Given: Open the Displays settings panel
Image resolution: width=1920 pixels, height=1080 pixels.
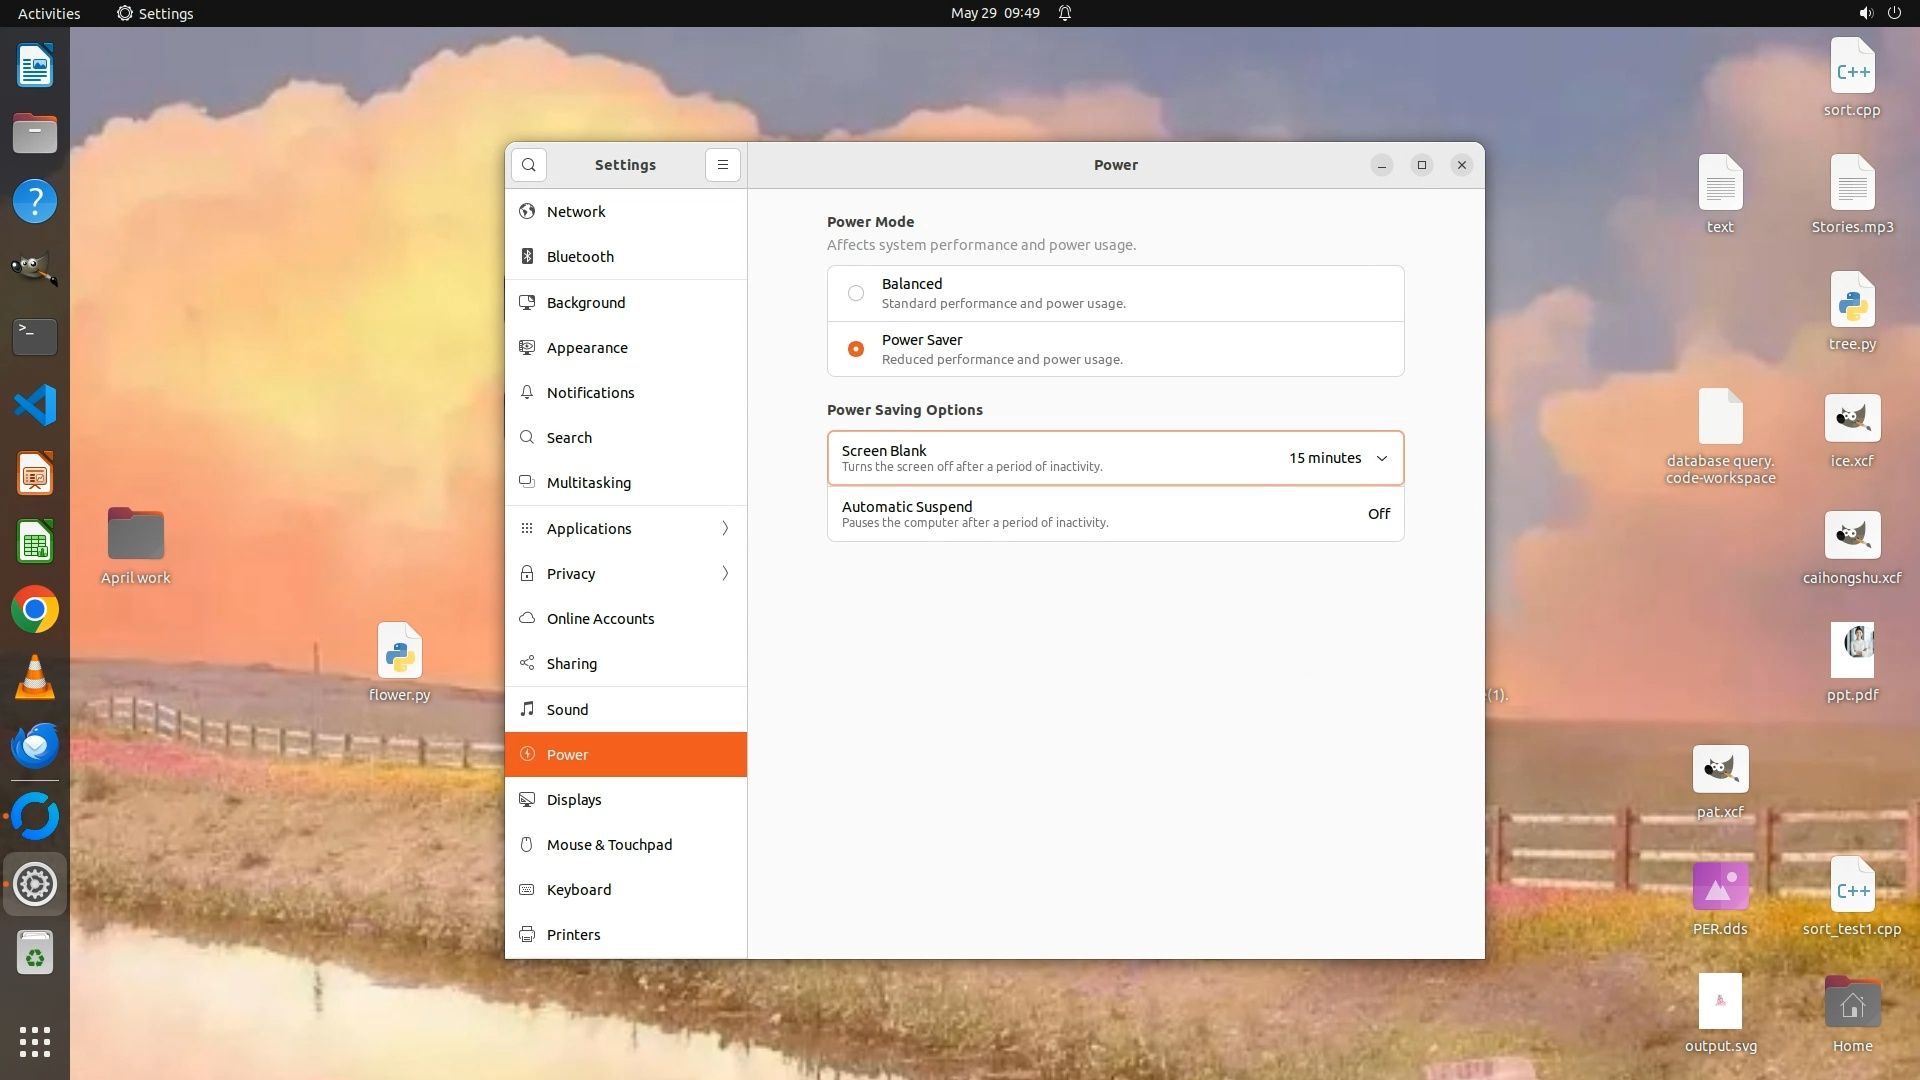Looking at the screenshot, I should [x=574, y=800].
